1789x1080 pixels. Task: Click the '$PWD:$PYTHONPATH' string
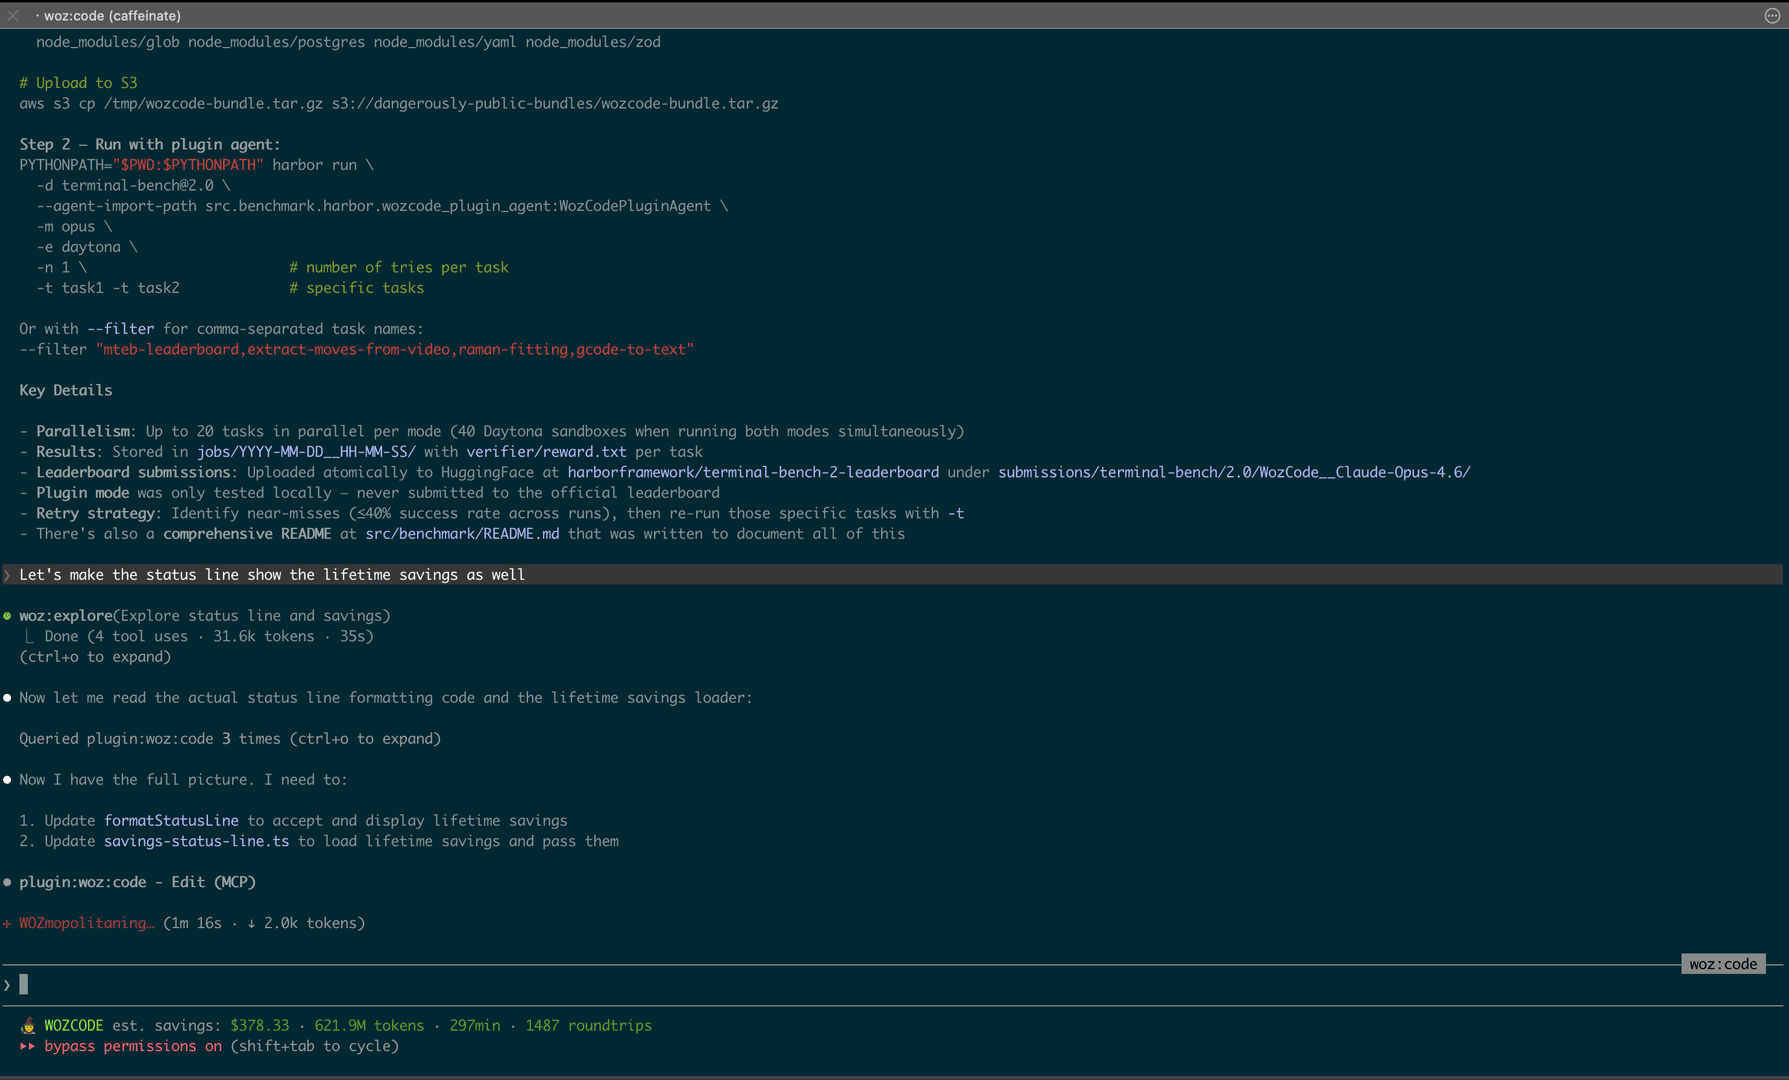coord(188,165)
